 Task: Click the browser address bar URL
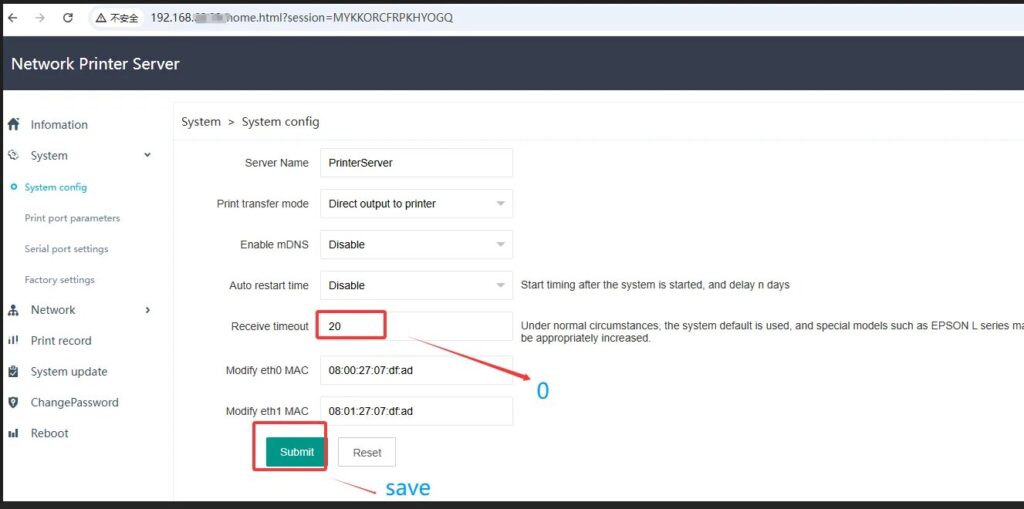point(302,18)
